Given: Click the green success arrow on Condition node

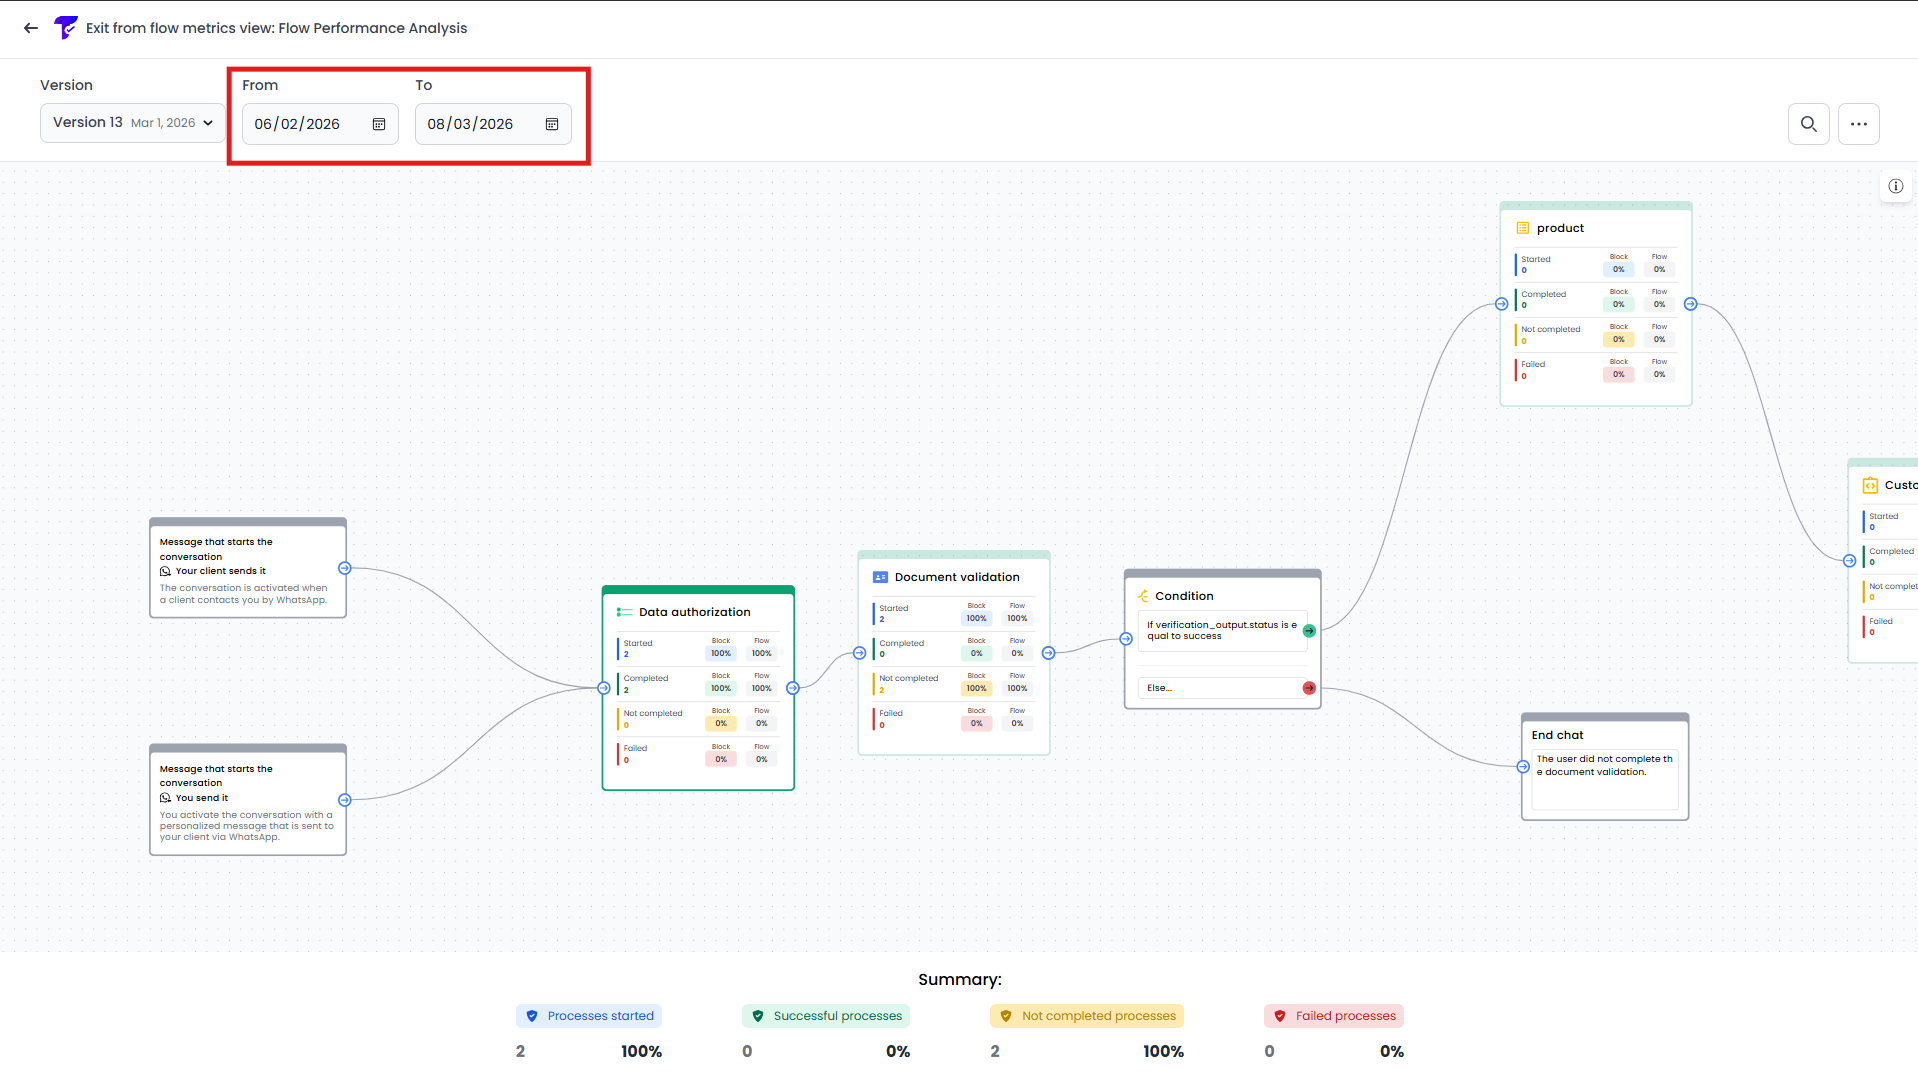Looking at the screenshot, I should [x=1308, y=630].
